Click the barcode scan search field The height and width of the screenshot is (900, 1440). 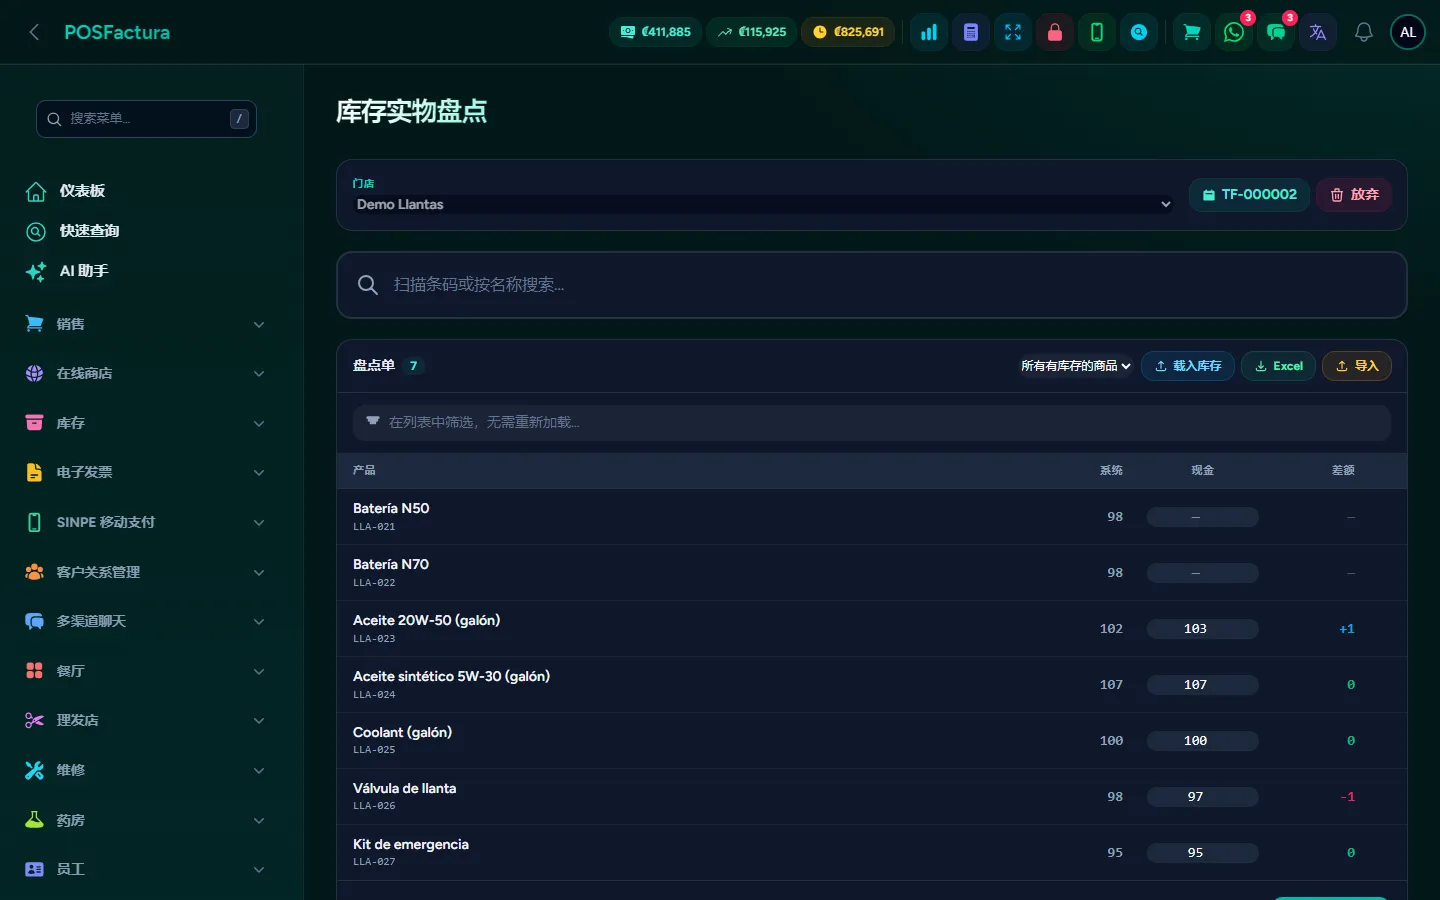coord(872,285)
